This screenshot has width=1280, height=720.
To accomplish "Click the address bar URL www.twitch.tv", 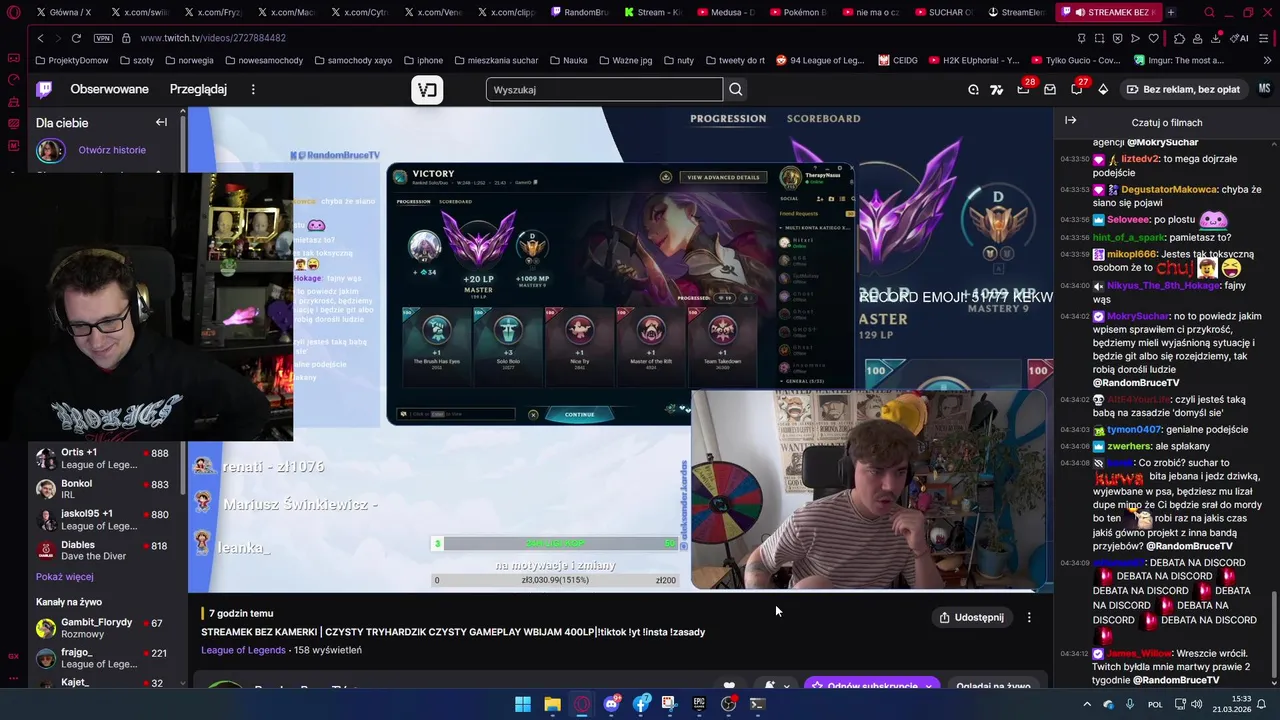I will 213,38.
